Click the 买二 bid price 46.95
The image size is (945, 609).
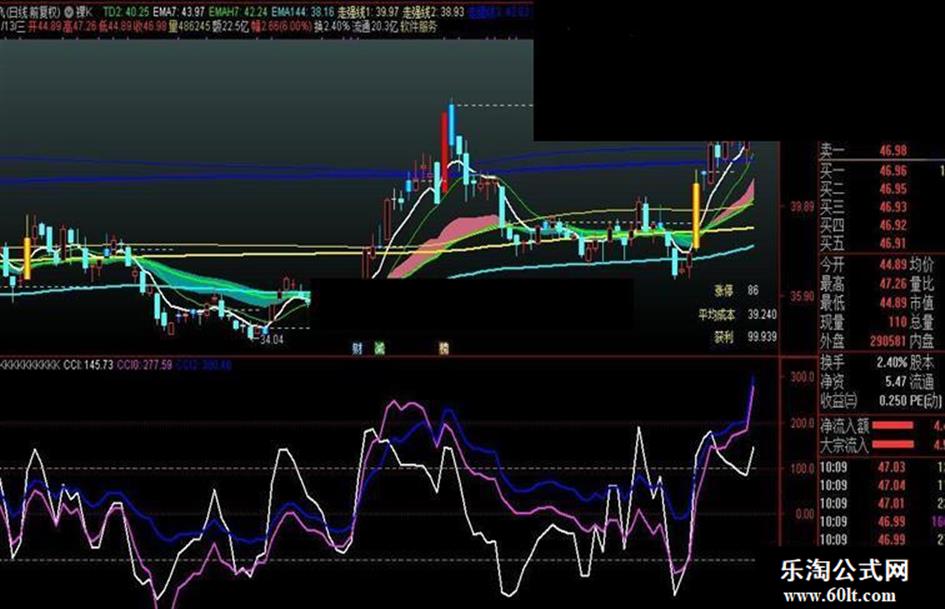click(893, 189)
